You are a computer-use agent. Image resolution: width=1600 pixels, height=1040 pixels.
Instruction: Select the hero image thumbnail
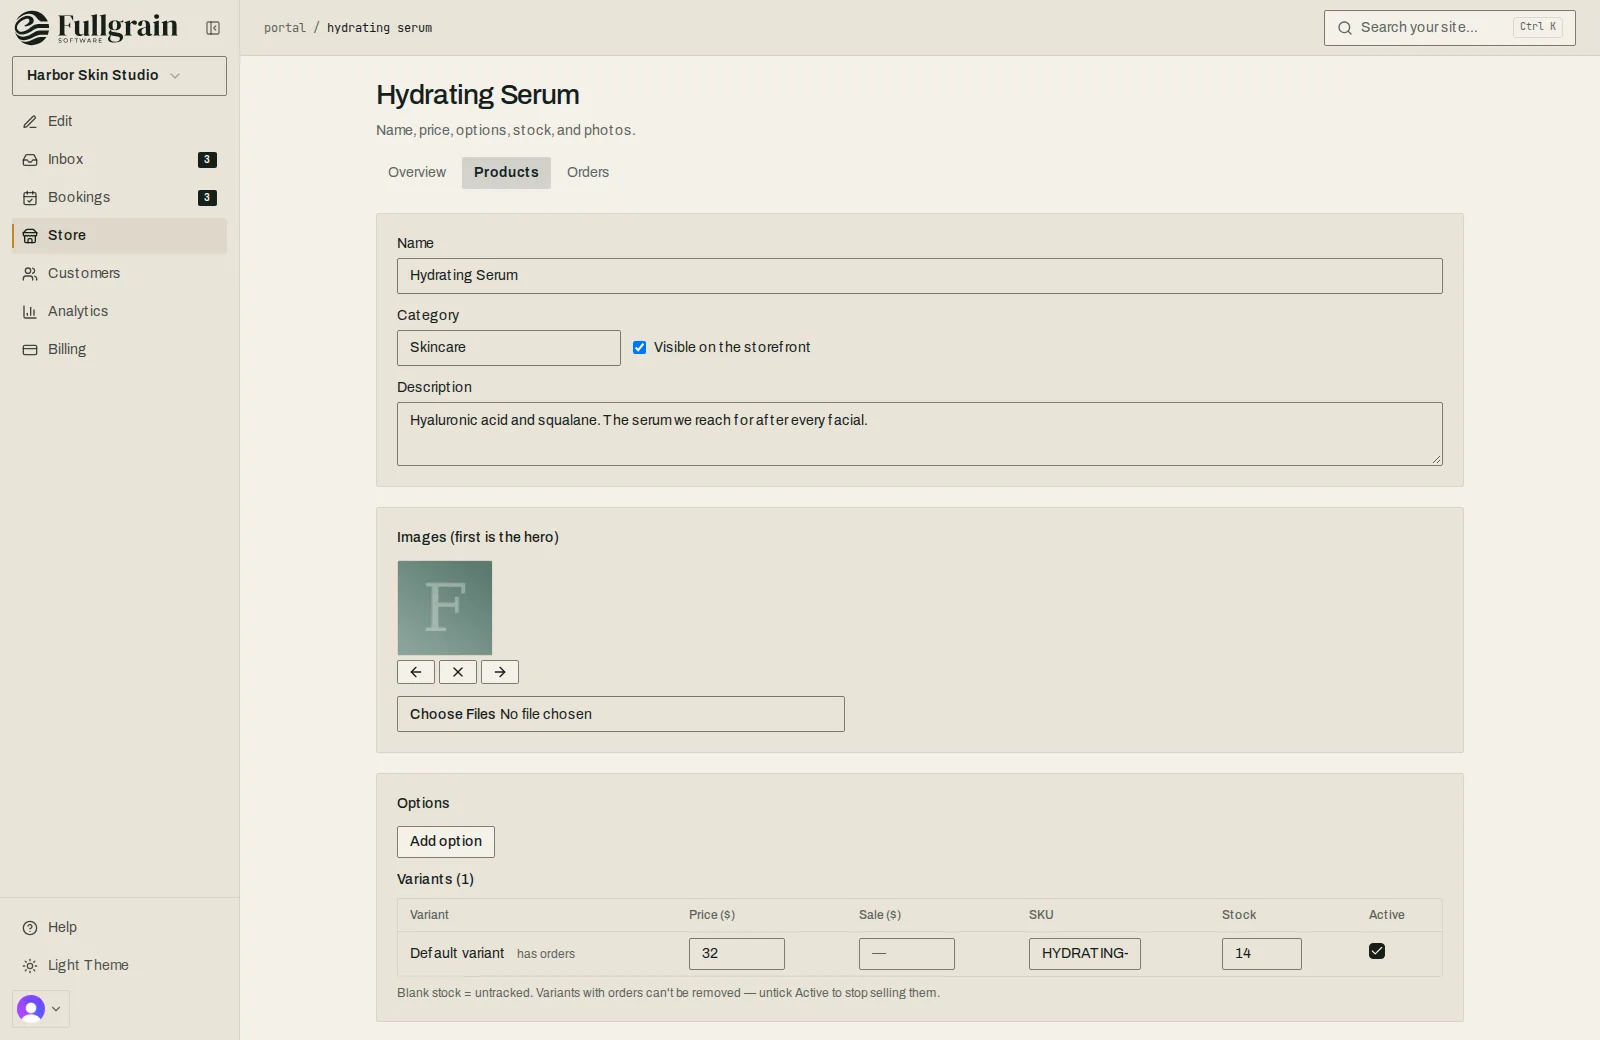coord(445,608)
